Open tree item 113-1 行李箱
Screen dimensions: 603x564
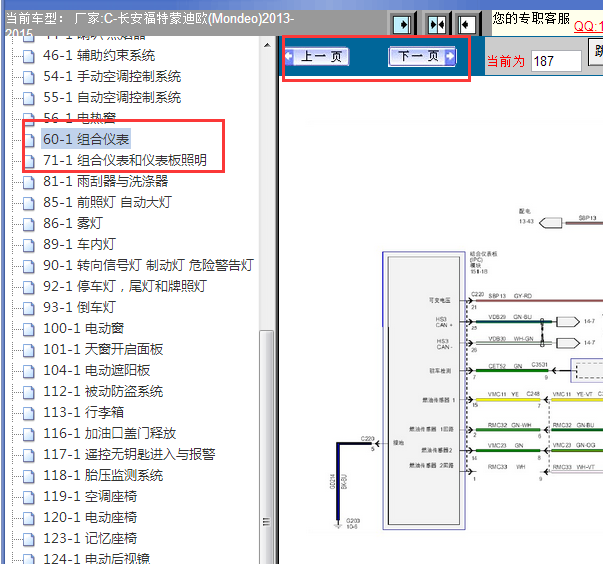pos(83,413)
